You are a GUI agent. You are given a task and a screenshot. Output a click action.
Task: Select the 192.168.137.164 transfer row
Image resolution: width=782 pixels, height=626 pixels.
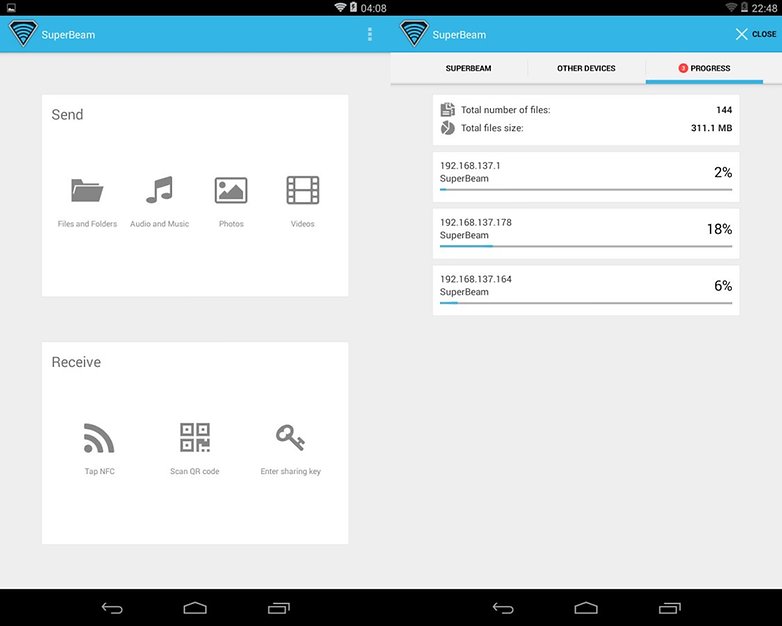click(586, 290)
